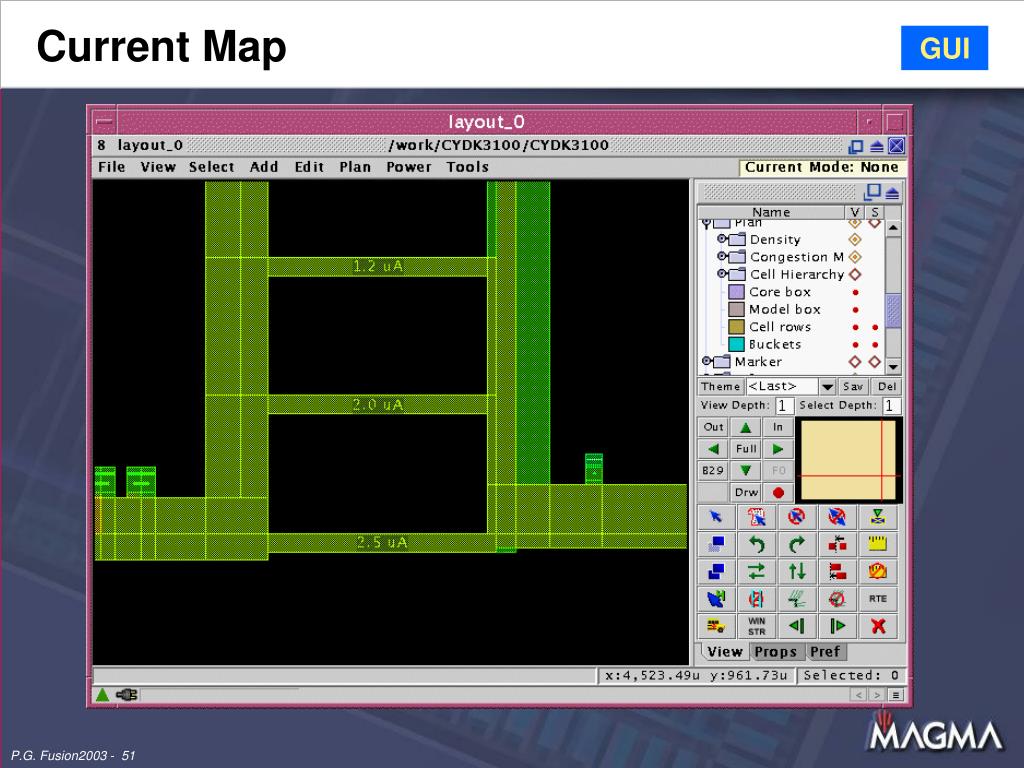Click the View Depth input field
Viewport: 1024px width, 768px height.
[x=784, y=406]
